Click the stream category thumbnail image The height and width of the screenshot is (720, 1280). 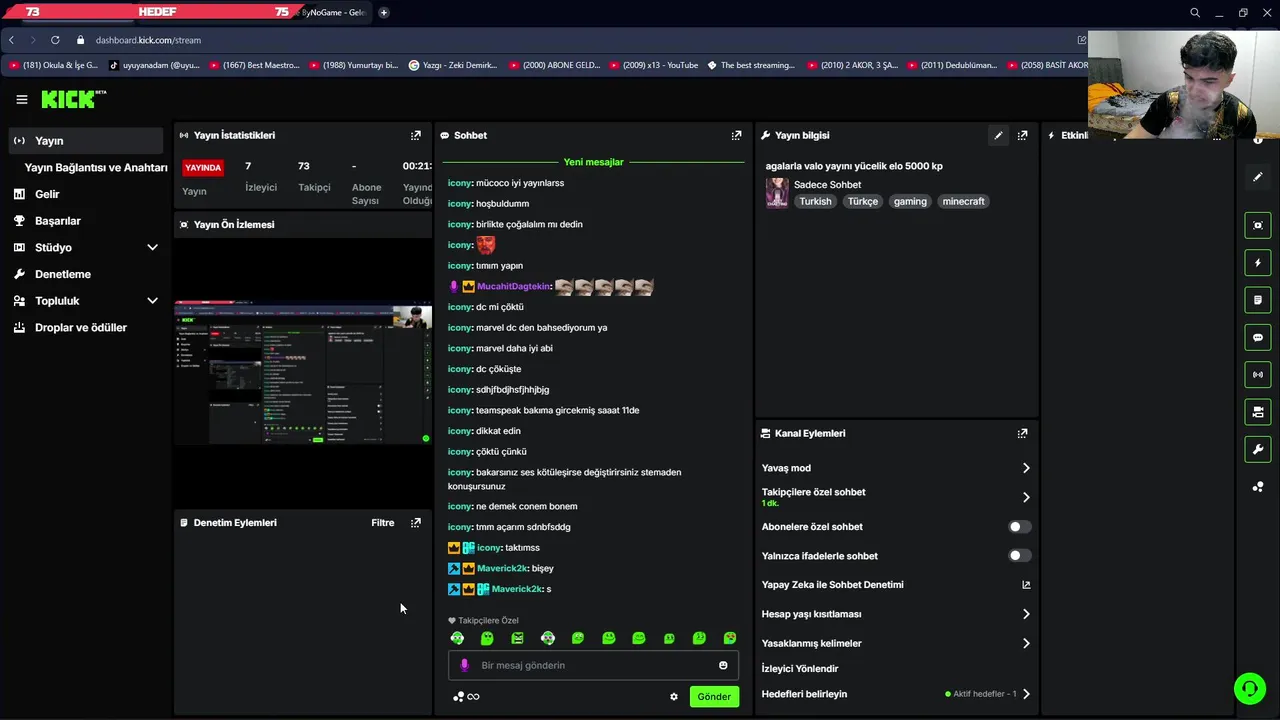tap(777, 193)
